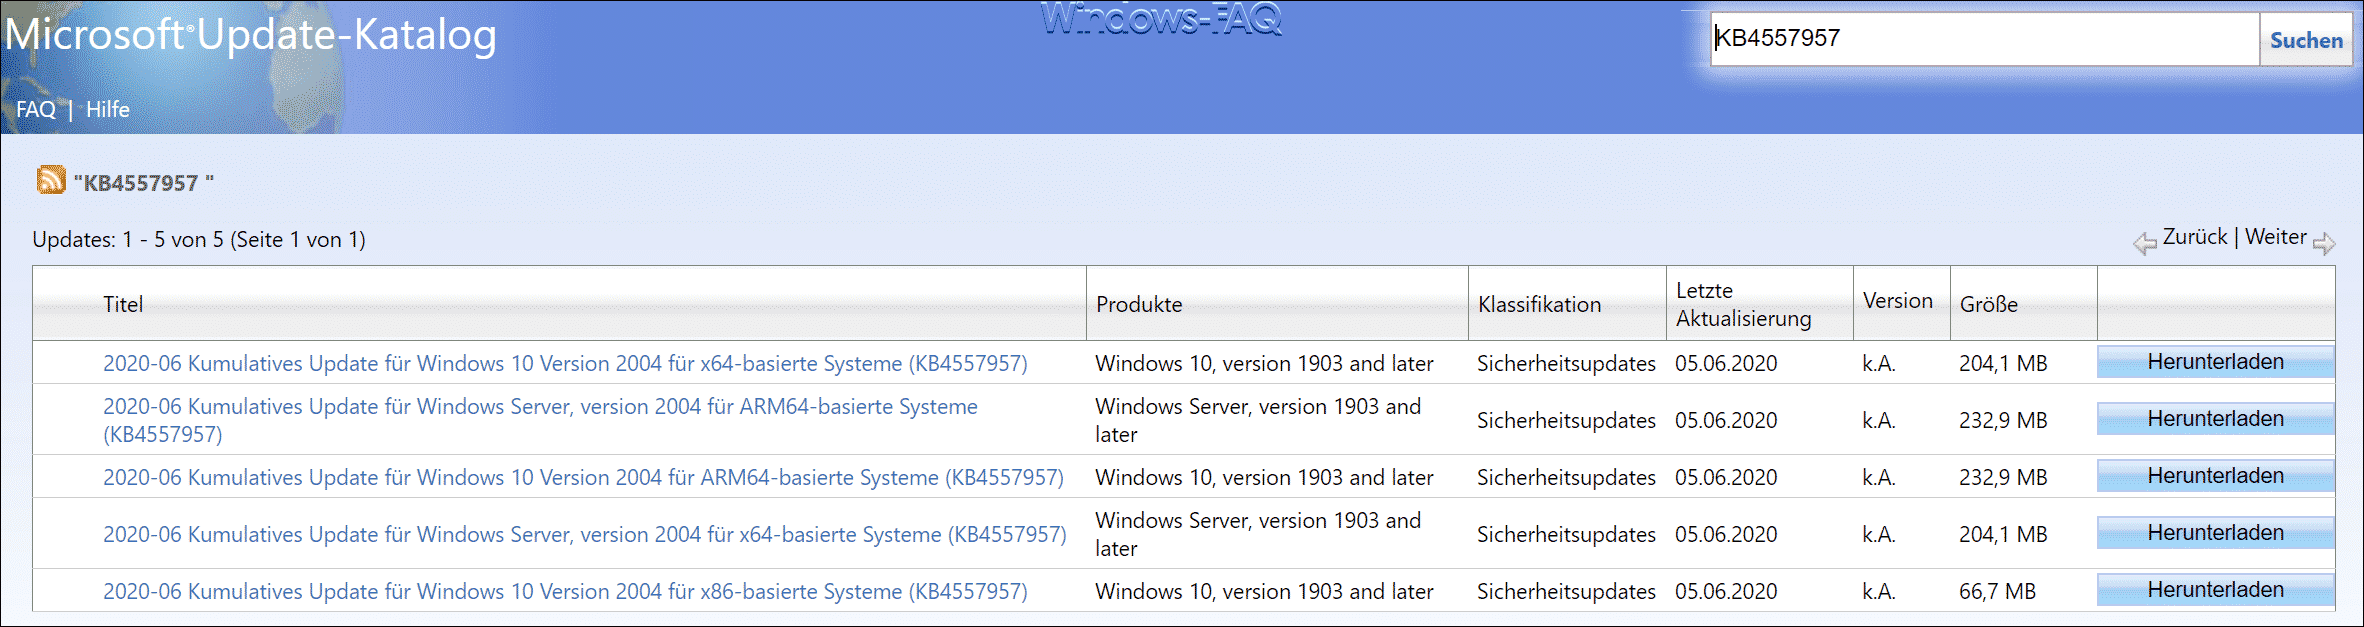Click the Zurück pagination link

pyautogui.click(x=2195, y=237)
